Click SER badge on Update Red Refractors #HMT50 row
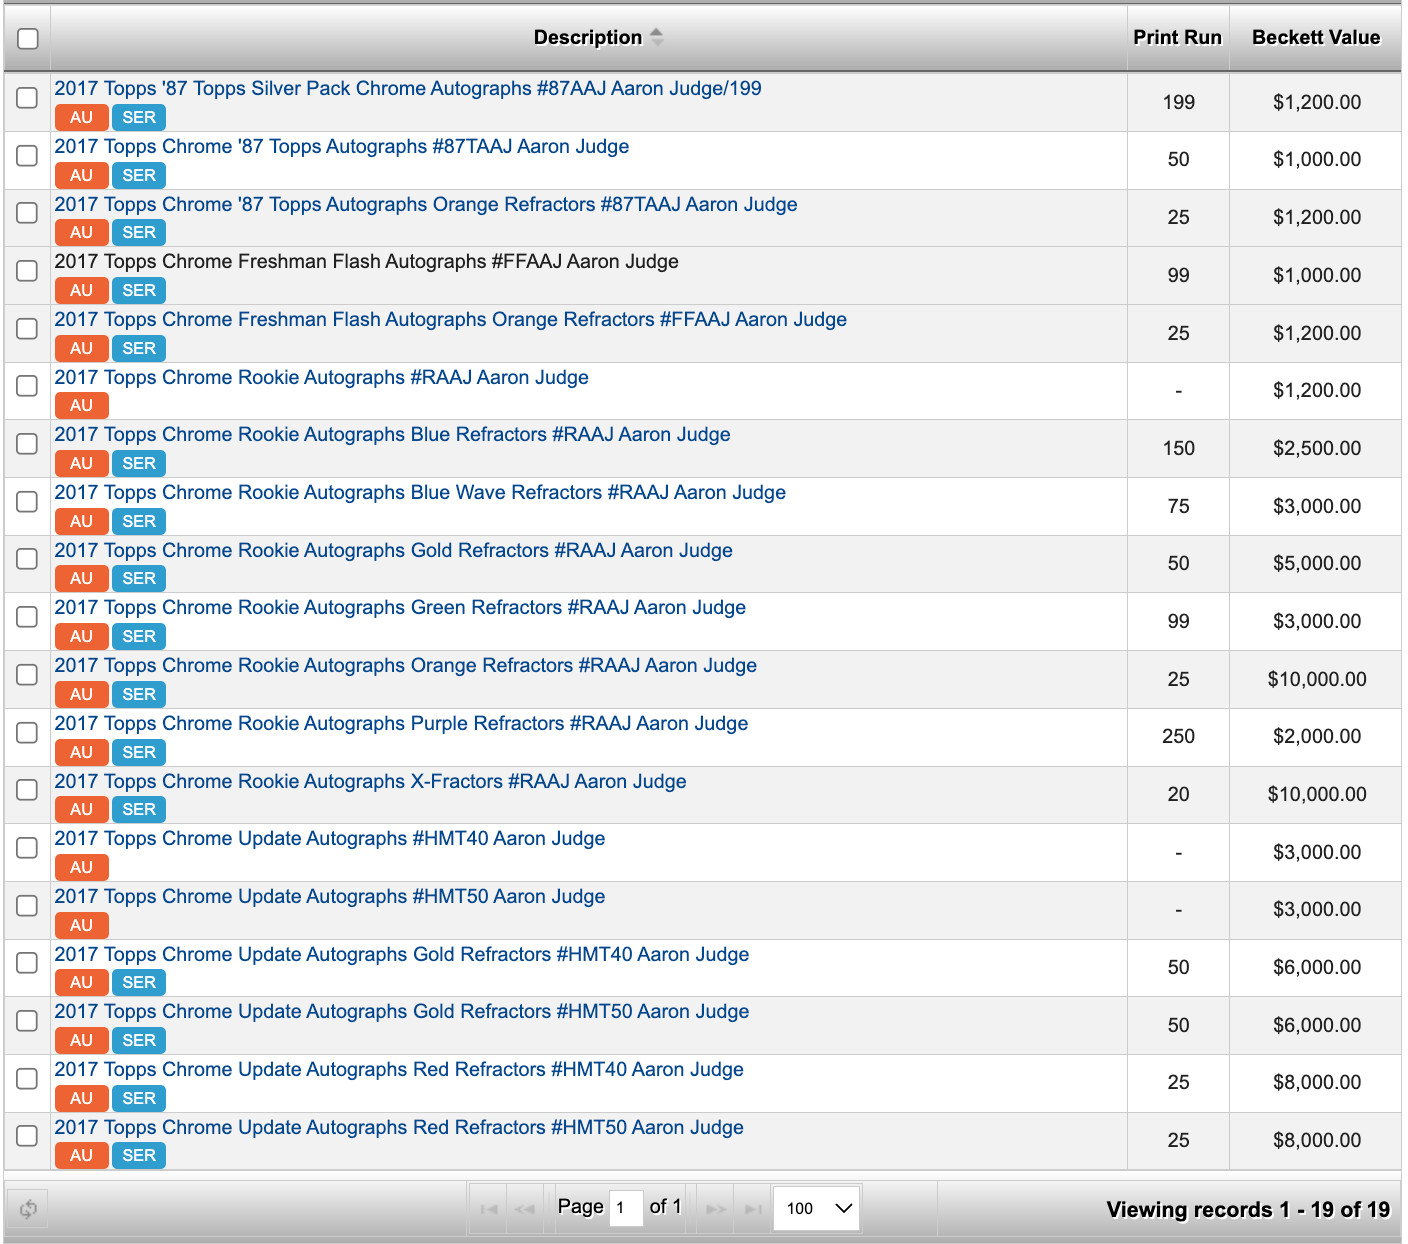 (x=139, y=1155)
